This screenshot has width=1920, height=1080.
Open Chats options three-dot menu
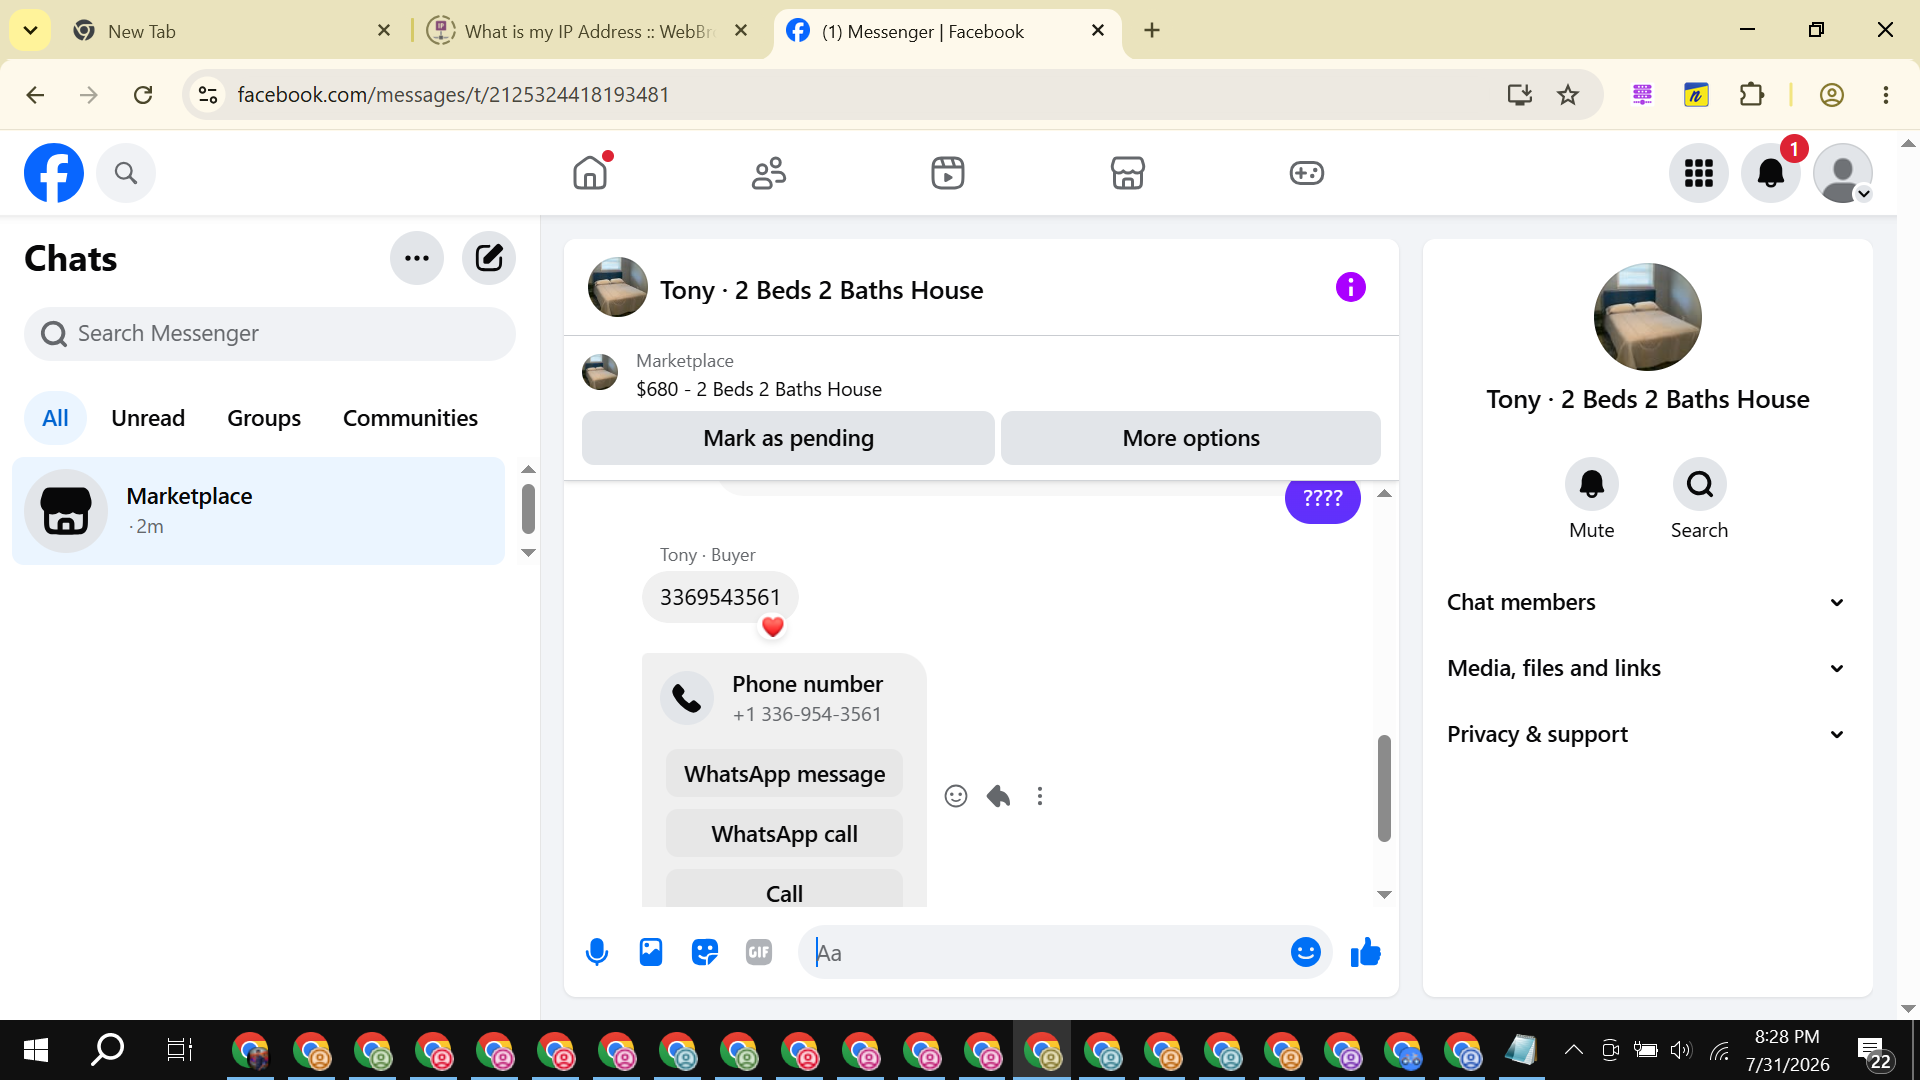417,258
